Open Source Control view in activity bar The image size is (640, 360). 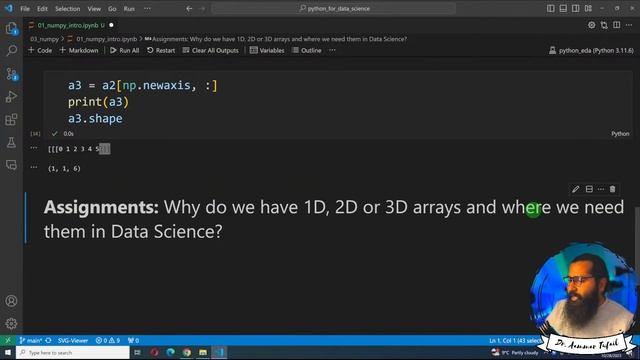(11, 74)
